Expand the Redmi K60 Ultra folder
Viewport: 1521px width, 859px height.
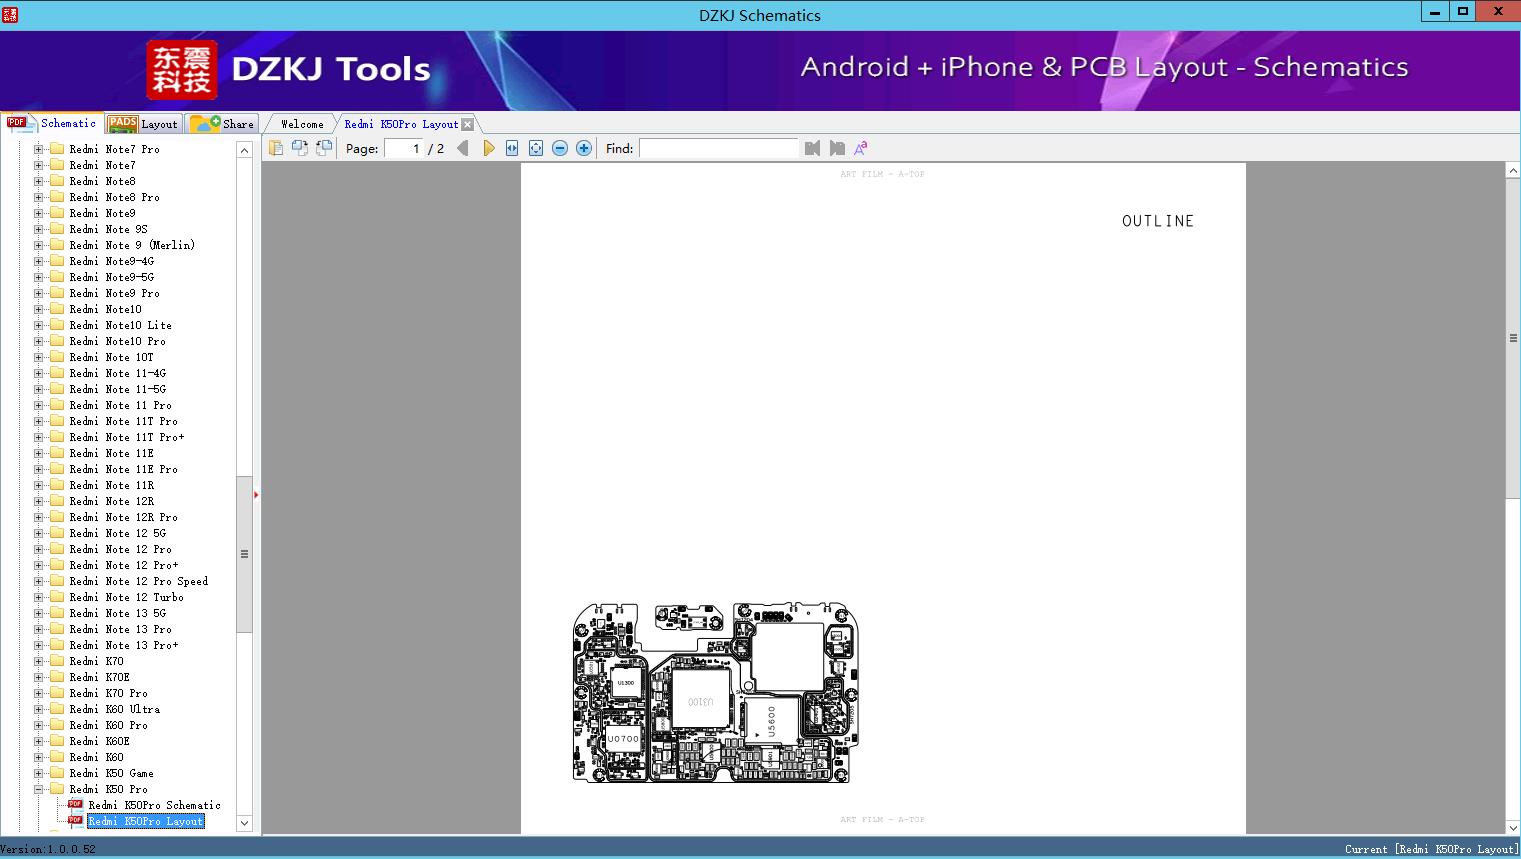point(38,709)
